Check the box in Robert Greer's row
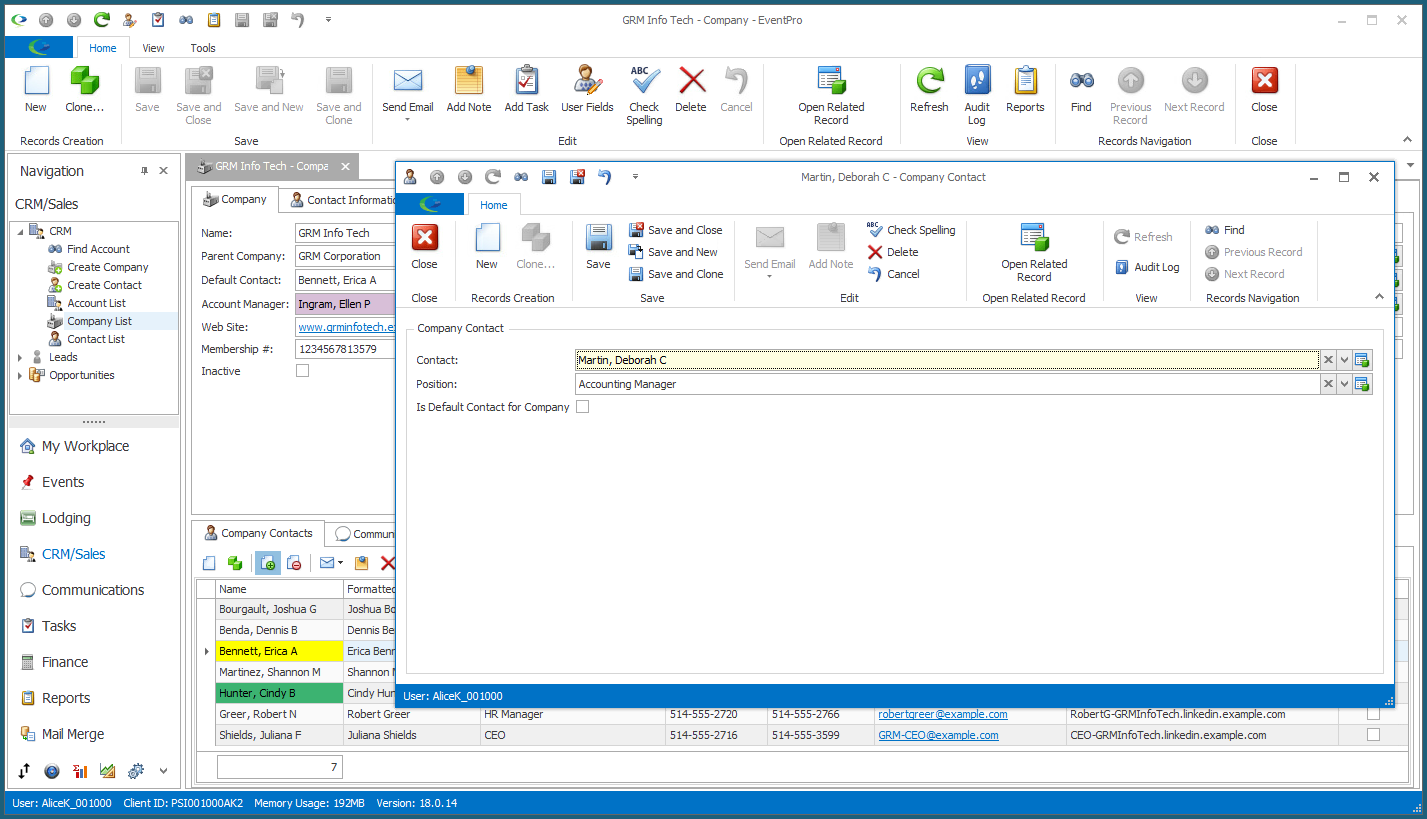This screenshot has width=1427, height=819. coord(1373,714)
